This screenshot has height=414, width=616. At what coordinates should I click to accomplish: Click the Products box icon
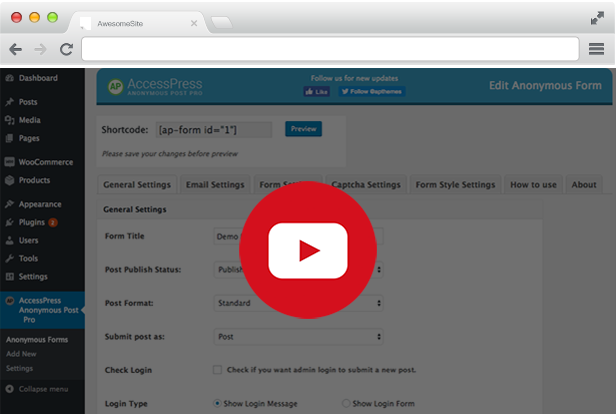tap(10, 180)
